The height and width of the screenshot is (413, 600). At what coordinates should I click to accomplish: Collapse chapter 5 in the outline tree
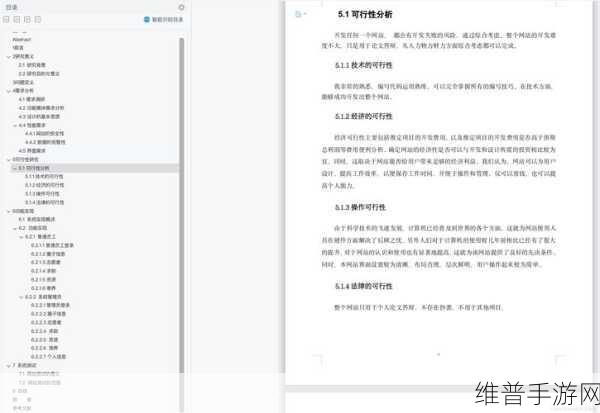pos(9,160)
